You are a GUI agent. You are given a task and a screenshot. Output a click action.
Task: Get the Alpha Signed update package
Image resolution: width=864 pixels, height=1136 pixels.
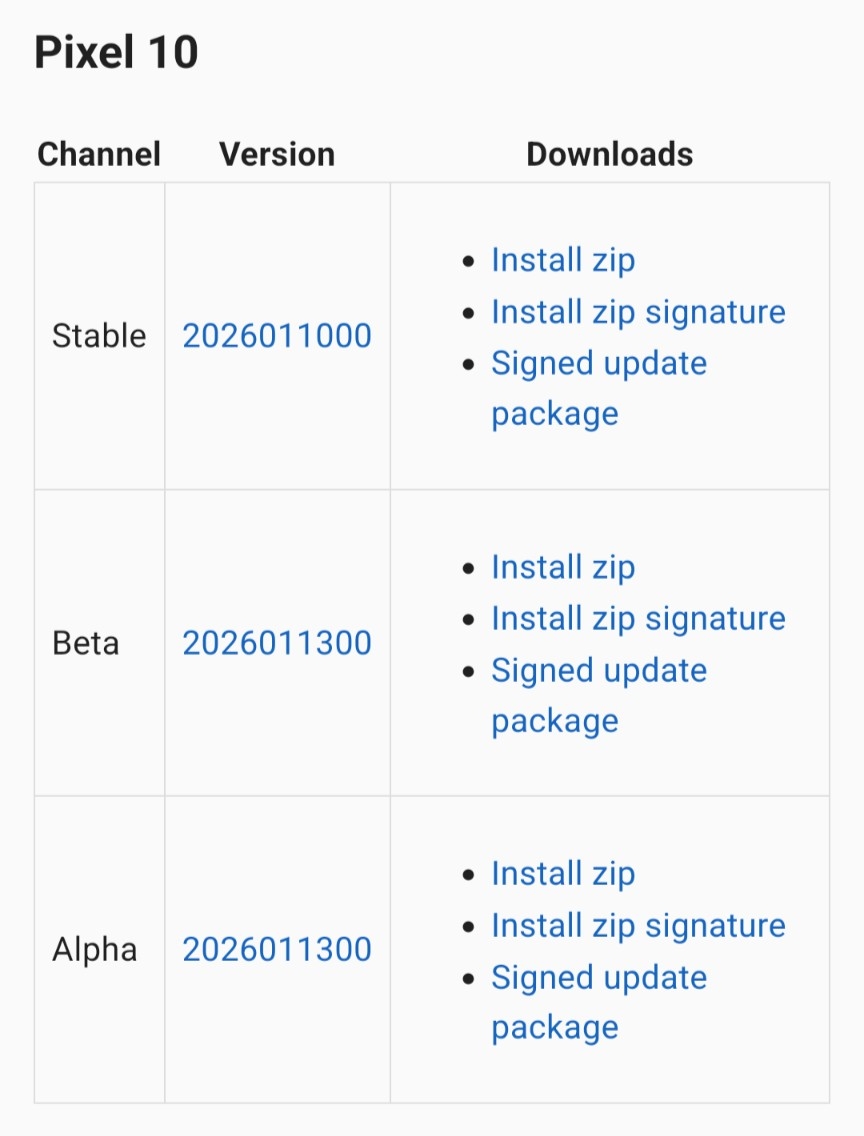pyautogui.click(x=598, y=978)
